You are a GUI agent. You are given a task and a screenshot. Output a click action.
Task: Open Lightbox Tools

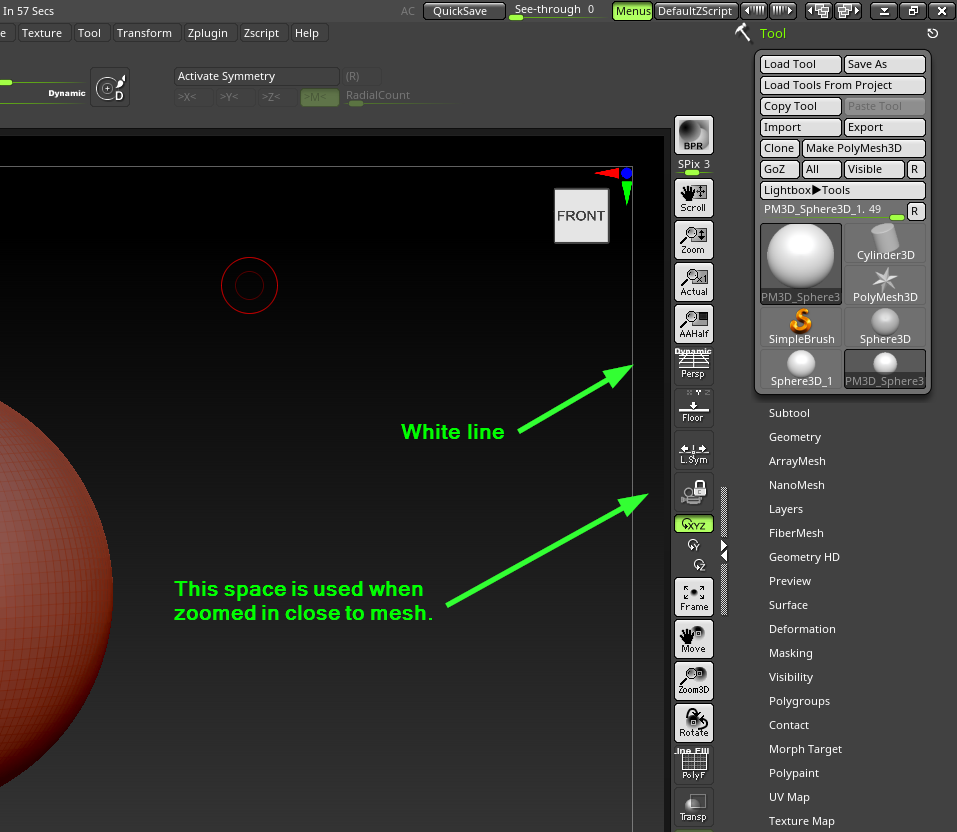point(843,190)
